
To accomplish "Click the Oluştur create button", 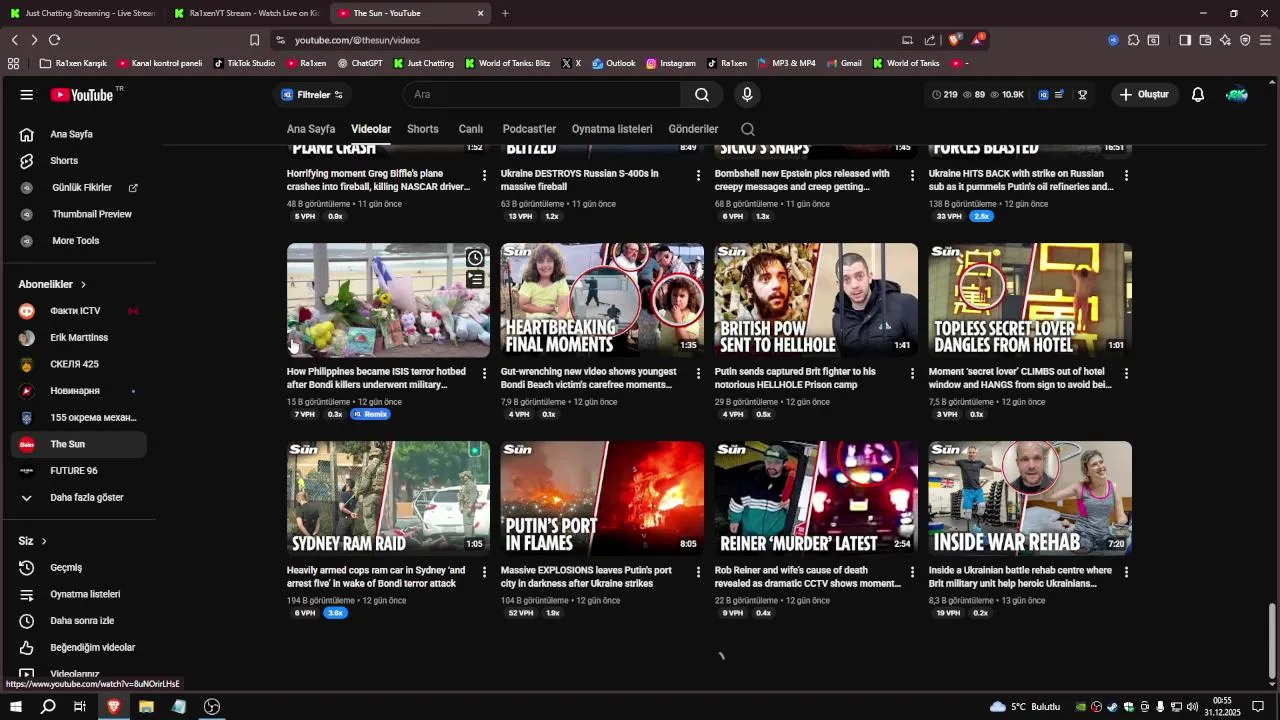I will point(1145,95).
